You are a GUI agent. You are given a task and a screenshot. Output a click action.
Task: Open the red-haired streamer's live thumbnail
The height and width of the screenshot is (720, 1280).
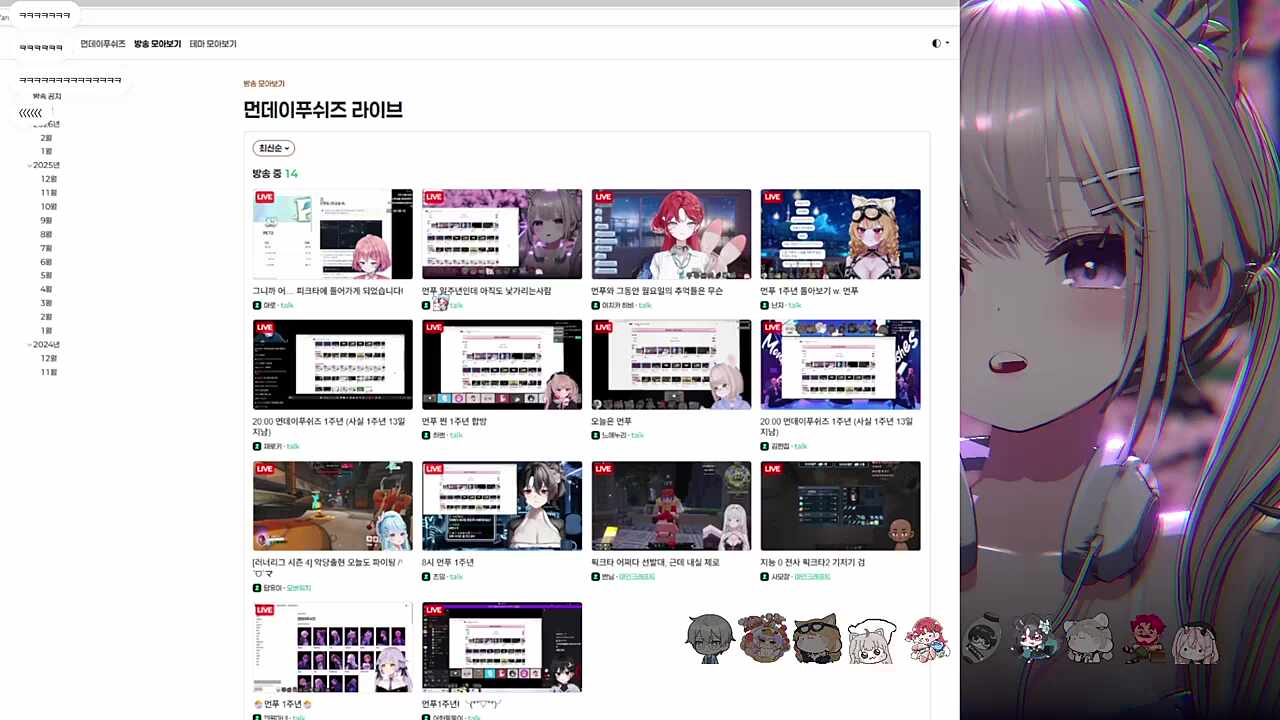(x=671, y=234)
